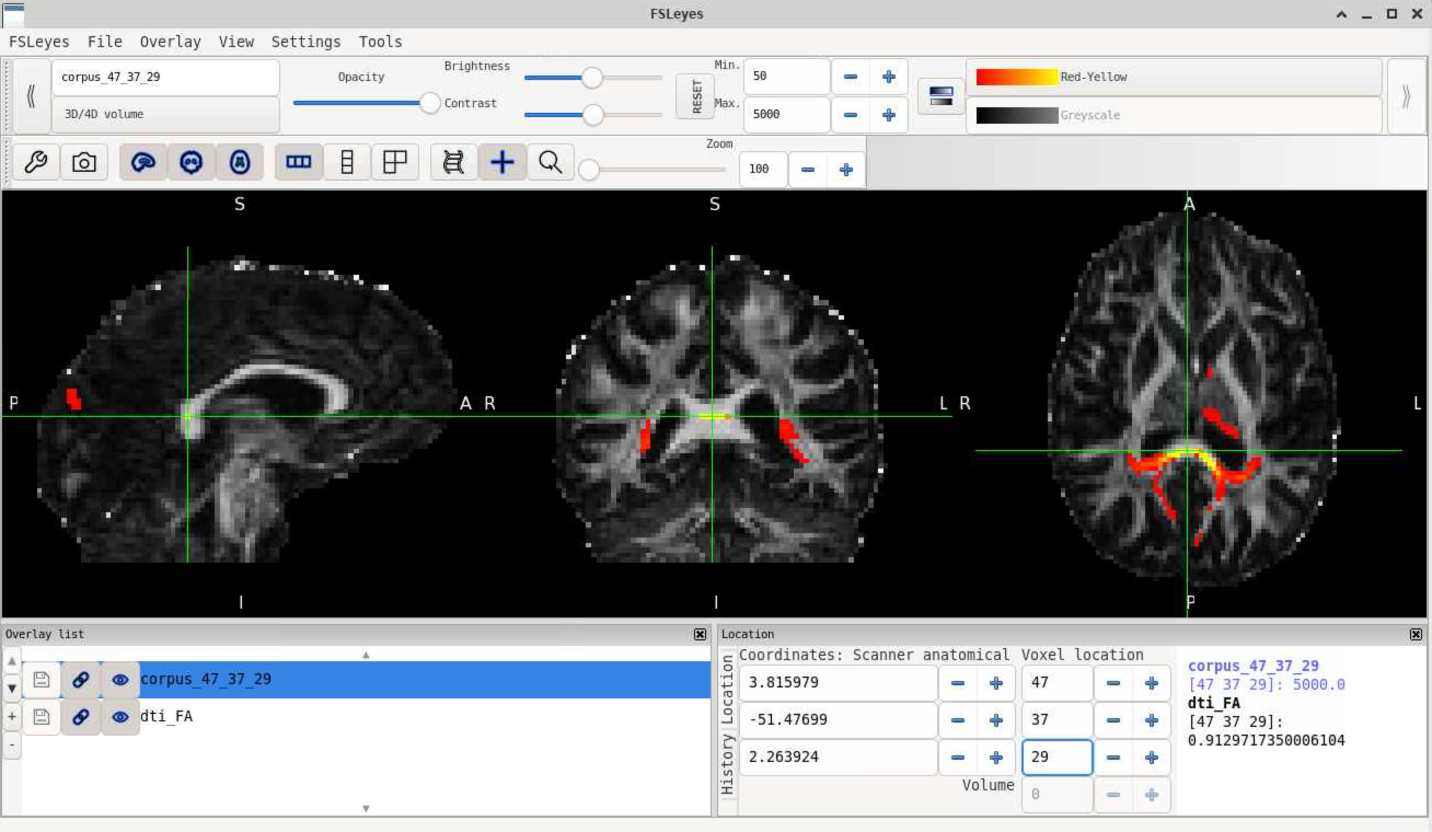Switch to History tab in Location panel
This screenshot has height=832, width=1432.
[x=727, y=765]
